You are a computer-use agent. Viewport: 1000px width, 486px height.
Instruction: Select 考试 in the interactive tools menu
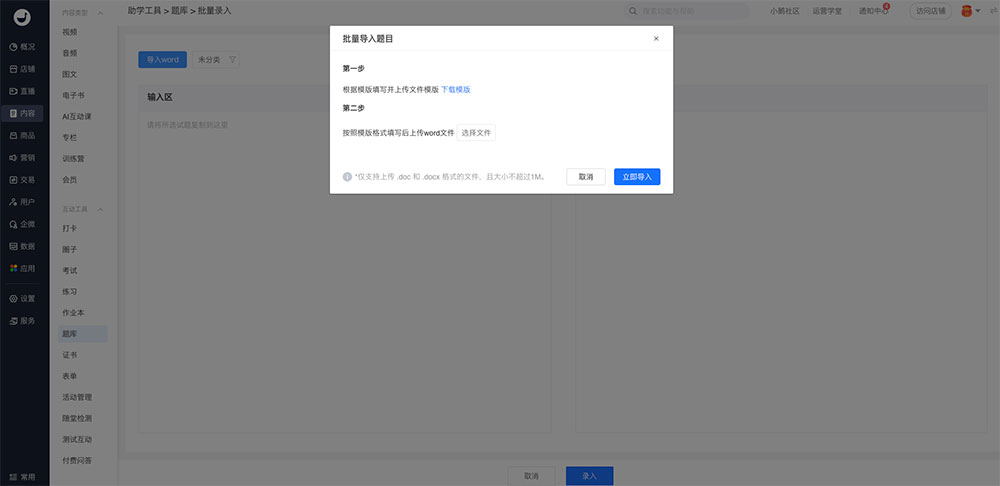coord(70,270)
